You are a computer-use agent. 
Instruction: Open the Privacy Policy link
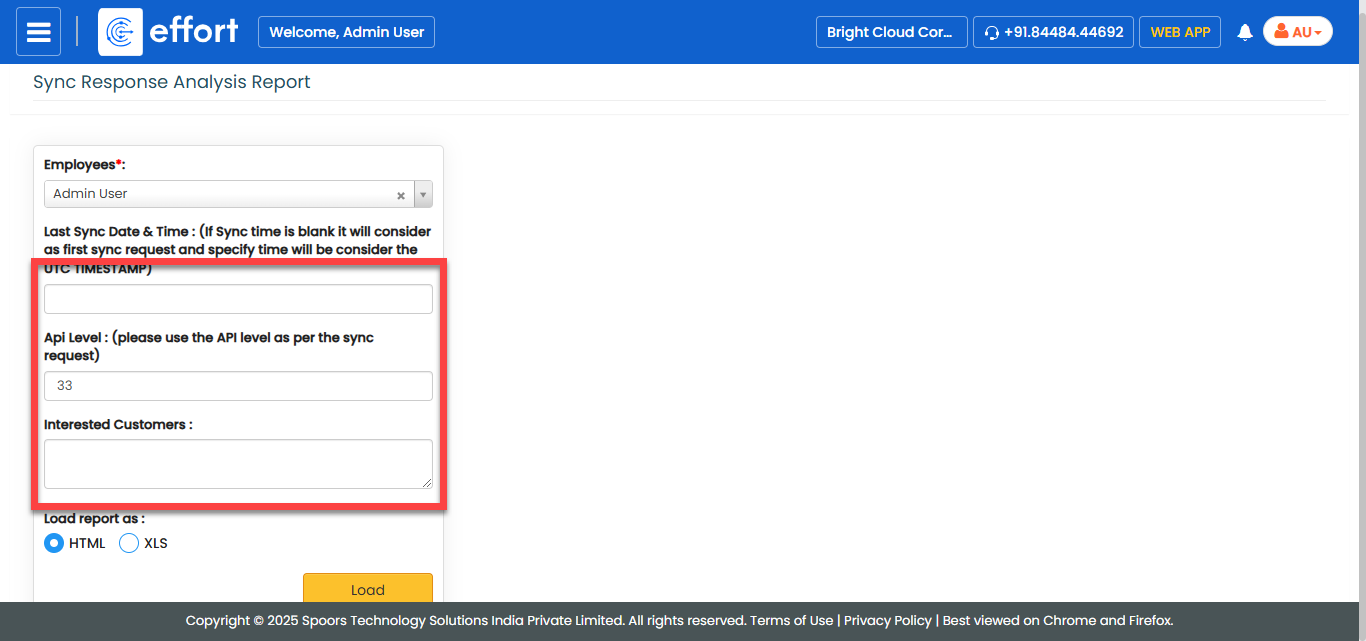[887, 621]
